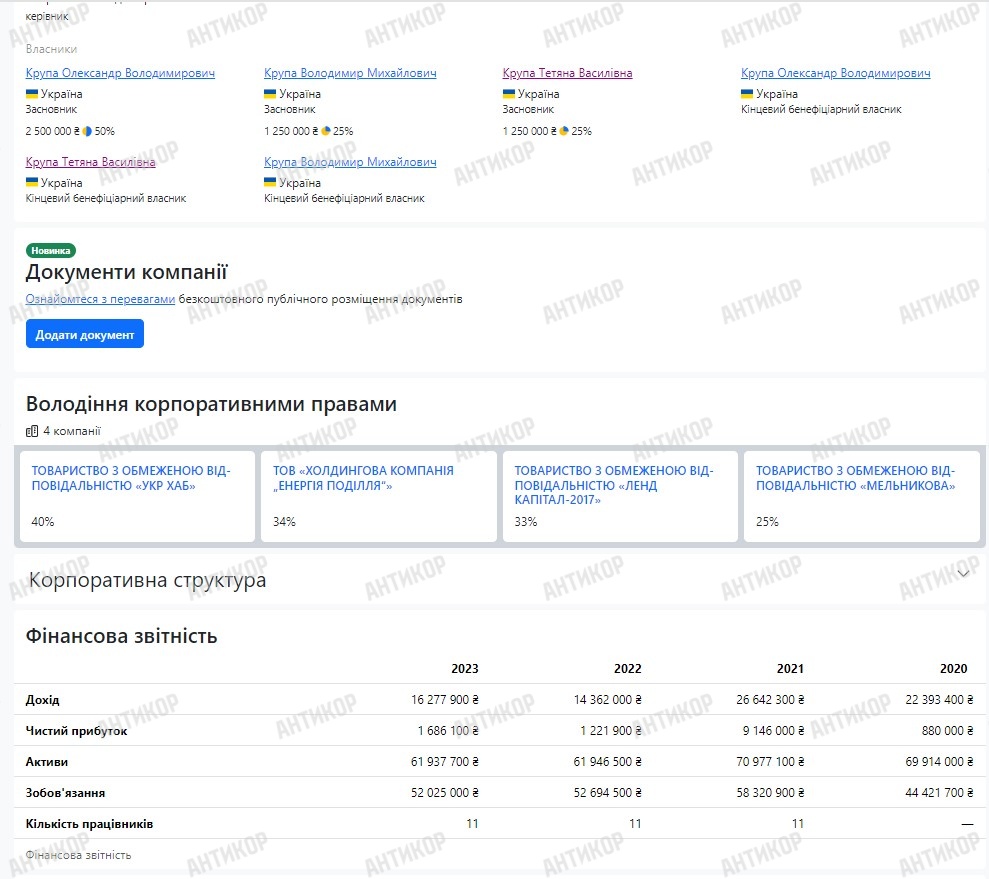The height and width of the screenshot is (879, 989).
Task: Click the green "Новинка" badge
Action: 51,251
